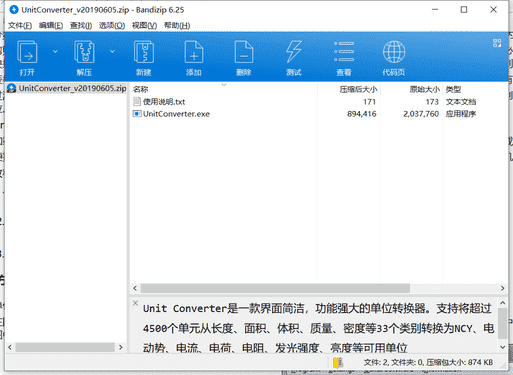The width and height of the screenshot is (513, 375).
Task: Click the zip icon beside the tree root item
Action: point(12,88)
